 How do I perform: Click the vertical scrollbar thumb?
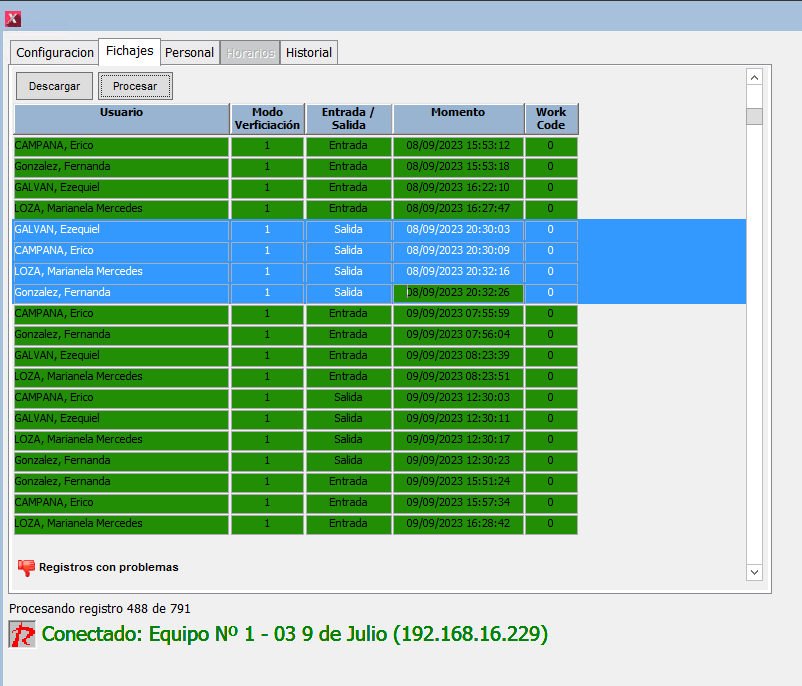755,116
